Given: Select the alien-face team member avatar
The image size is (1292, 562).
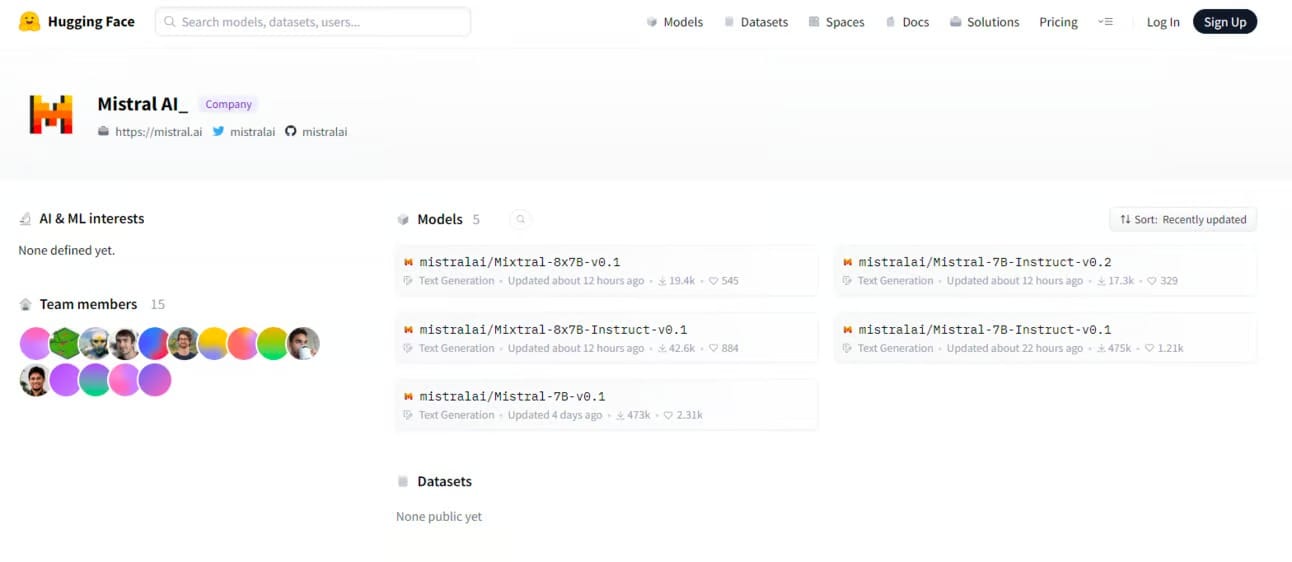Looking at the screenshot, I should pyautogui.click(x=95, y=343).
